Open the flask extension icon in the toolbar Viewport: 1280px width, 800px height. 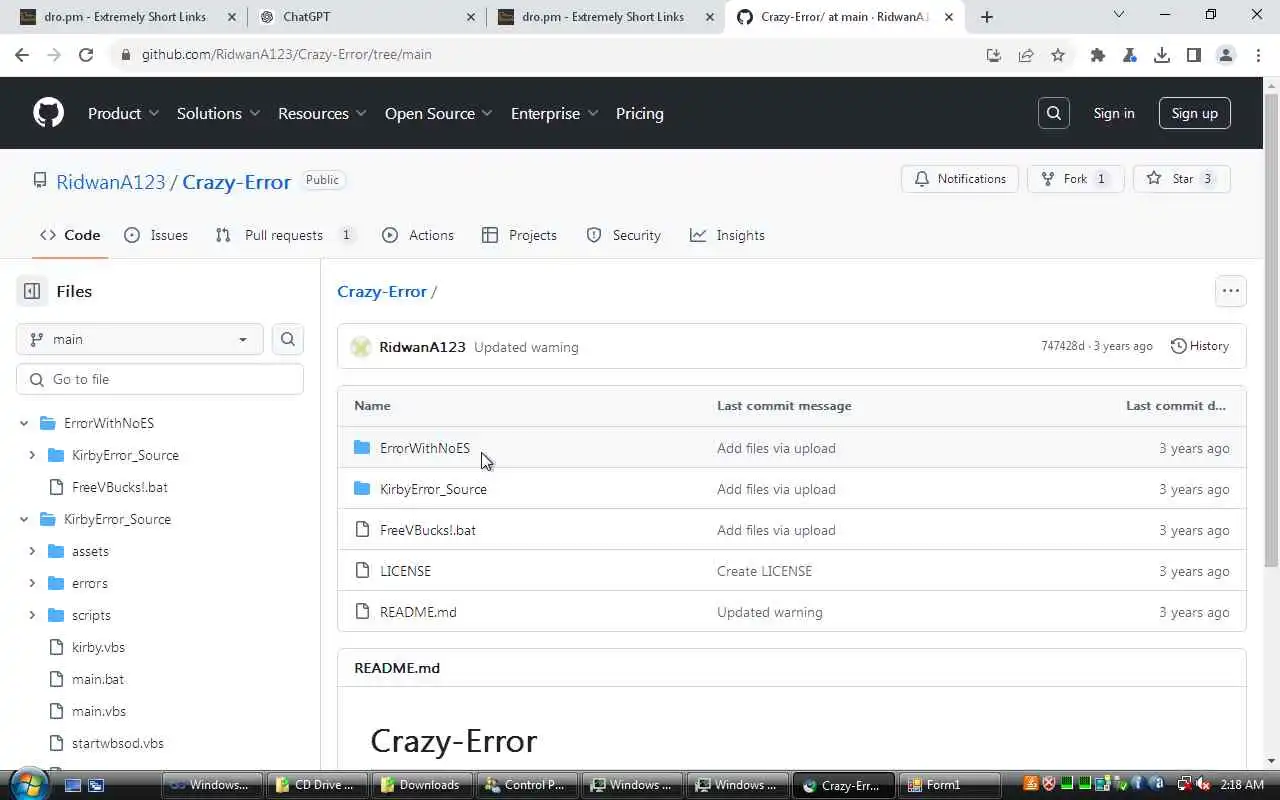click(1130, 55)
